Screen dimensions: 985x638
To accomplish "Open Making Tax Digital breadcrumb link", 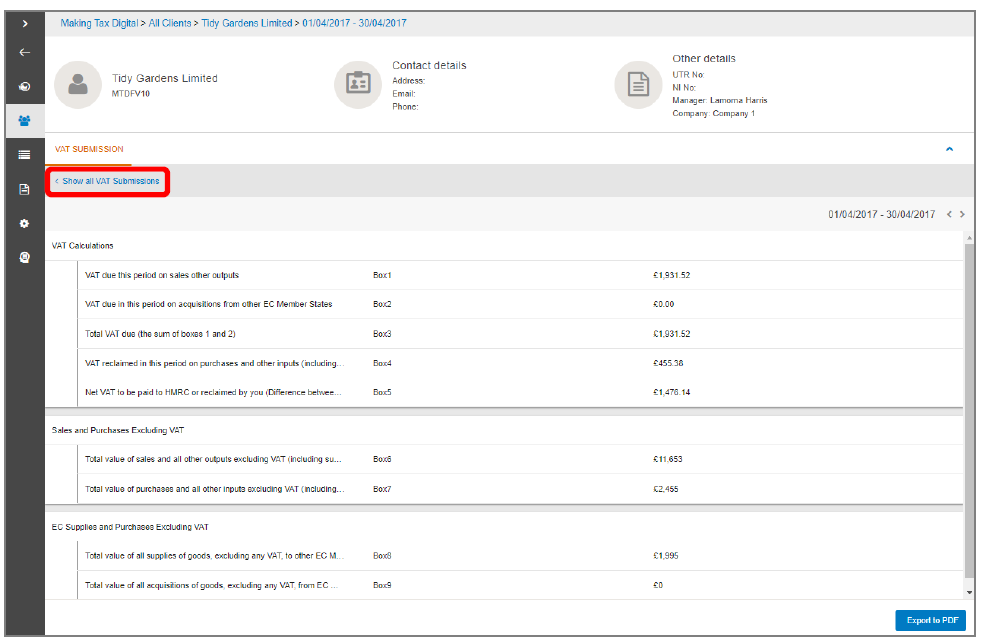I will [x=99, y=23].
